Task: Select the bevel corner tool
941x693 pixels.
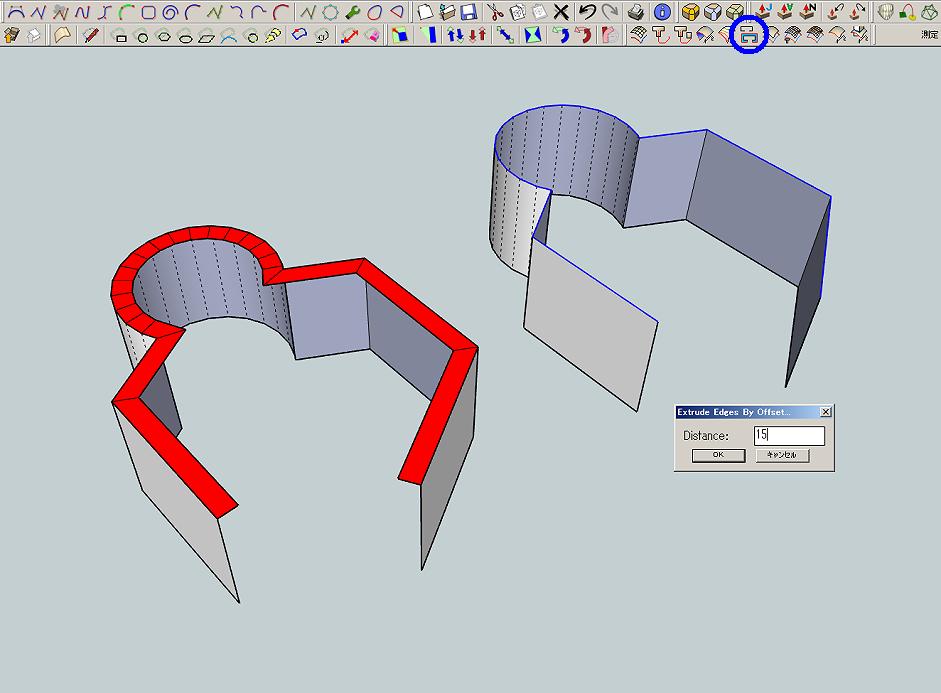Action: [x=735, y=11]
